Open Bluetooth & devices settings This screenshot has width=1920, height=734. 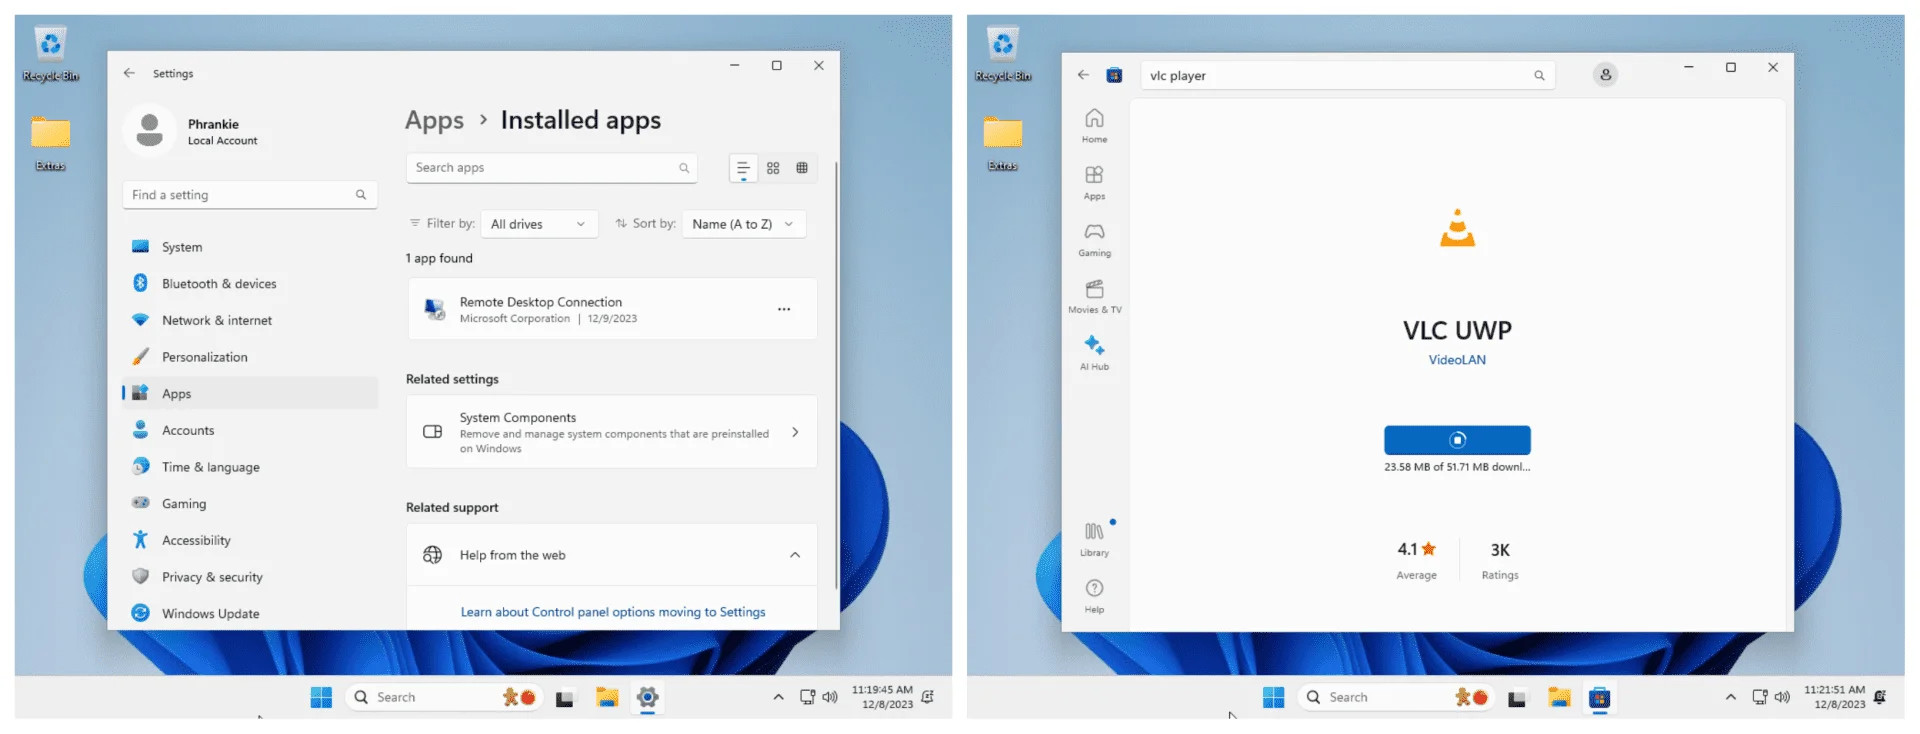(250, 284)
